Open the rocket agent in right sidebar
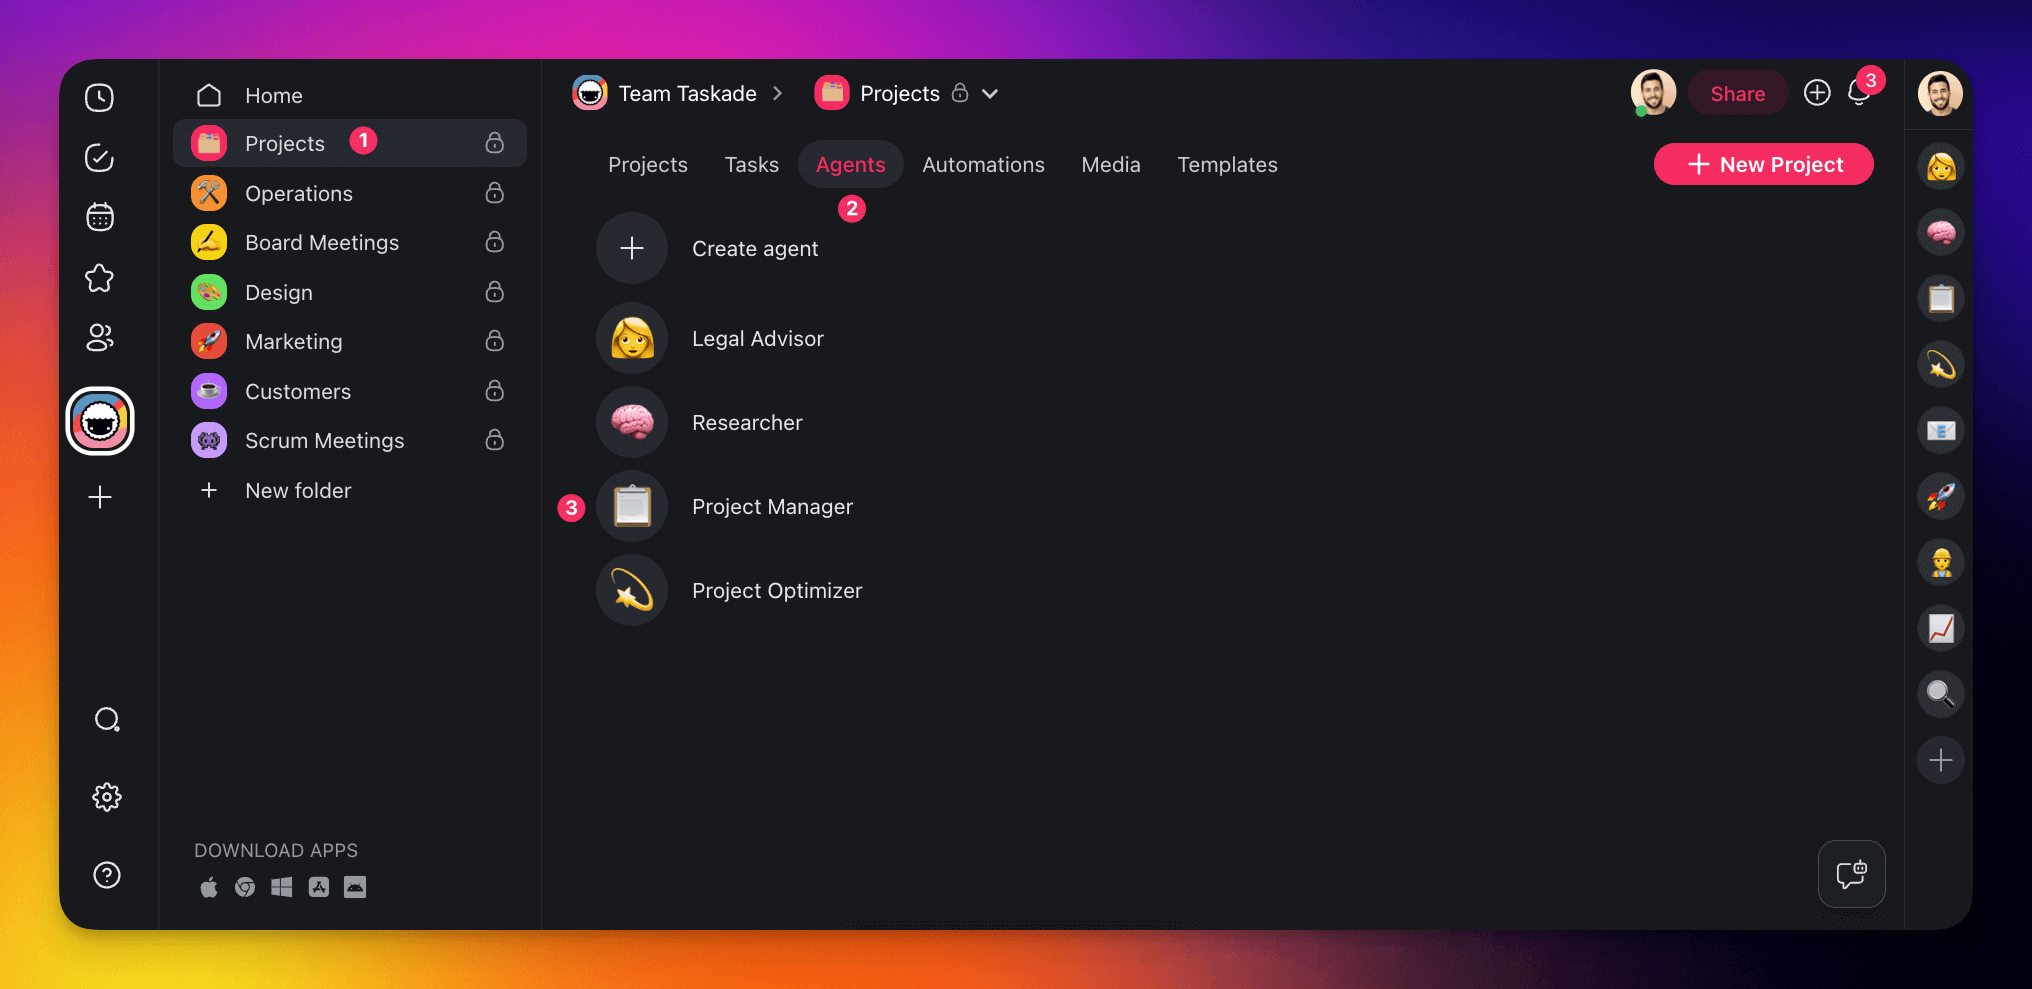This screenshot has width=2032, height=989. point(1940,496)
